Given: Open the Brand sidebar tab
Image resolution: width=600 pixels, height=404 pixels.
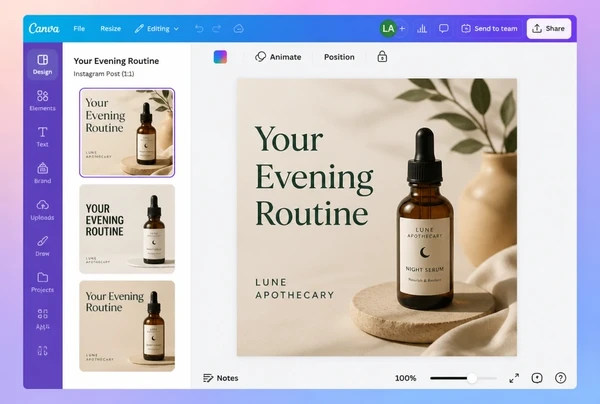Looking at the screenshot, I should [x=42, y=173].
